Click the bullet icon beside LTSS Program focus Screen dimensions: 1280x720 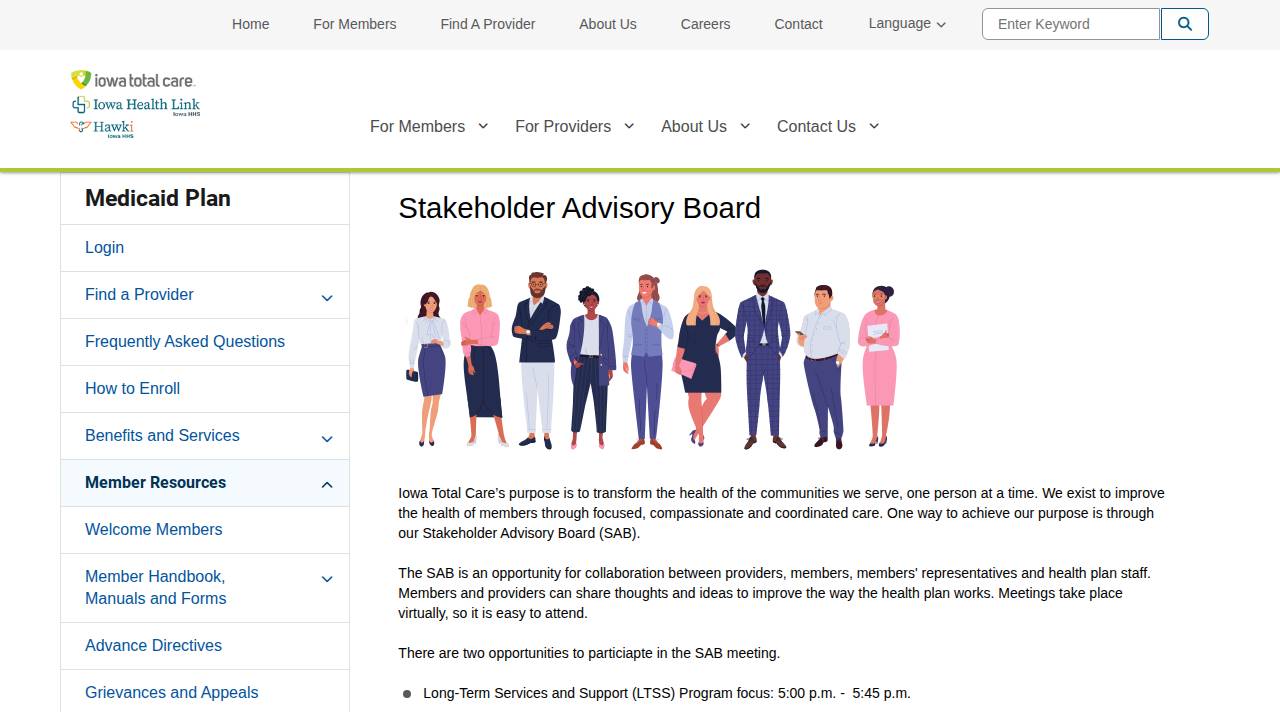[x=407, y=693]
